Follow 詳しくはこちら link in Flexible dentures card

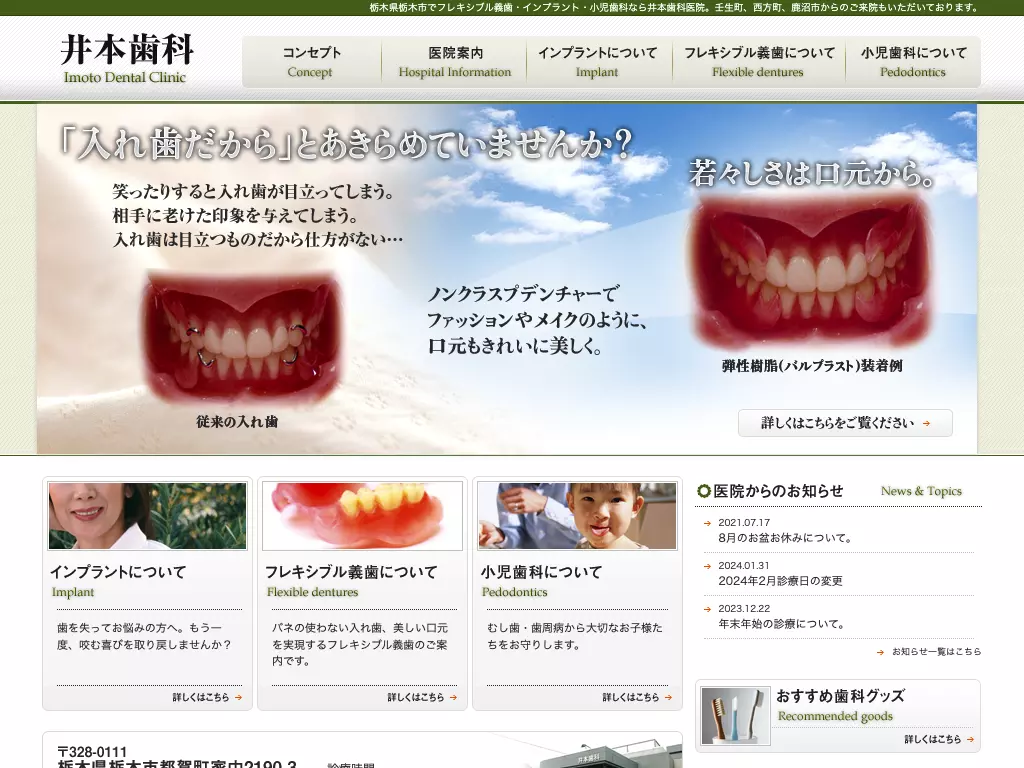pos(416,697)
